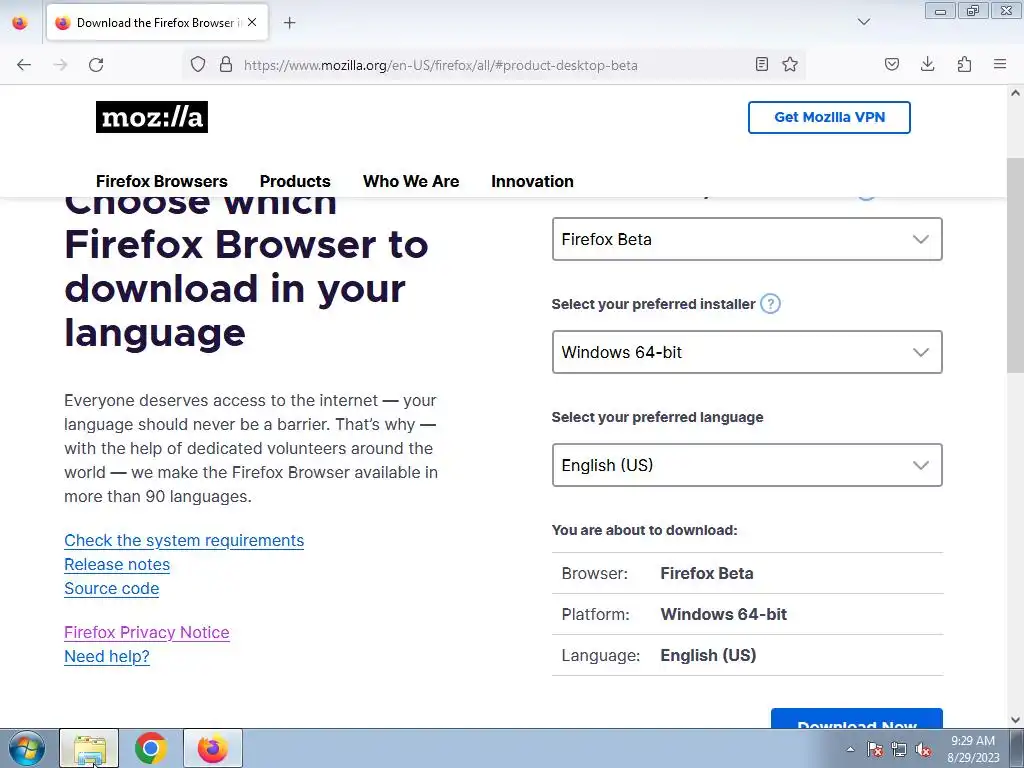Open Action Center flag tray icon

[x=875, y=749]
